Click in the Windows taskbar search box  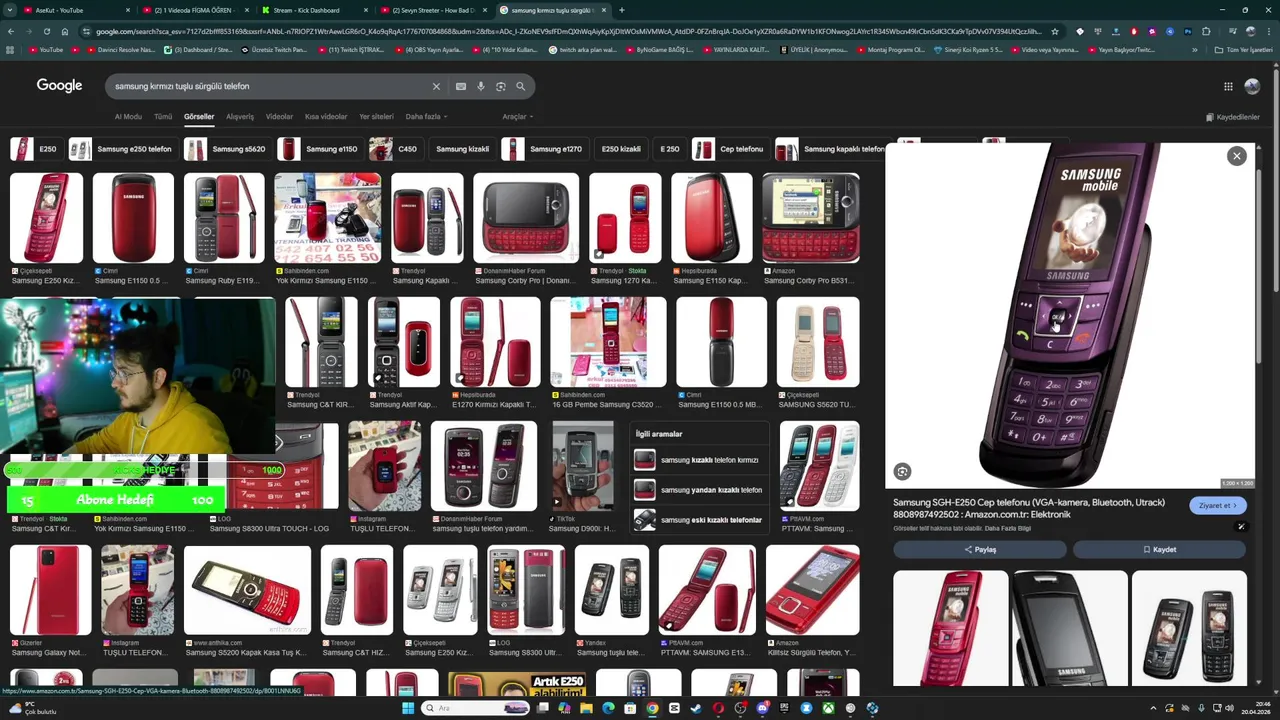point(475,708)
